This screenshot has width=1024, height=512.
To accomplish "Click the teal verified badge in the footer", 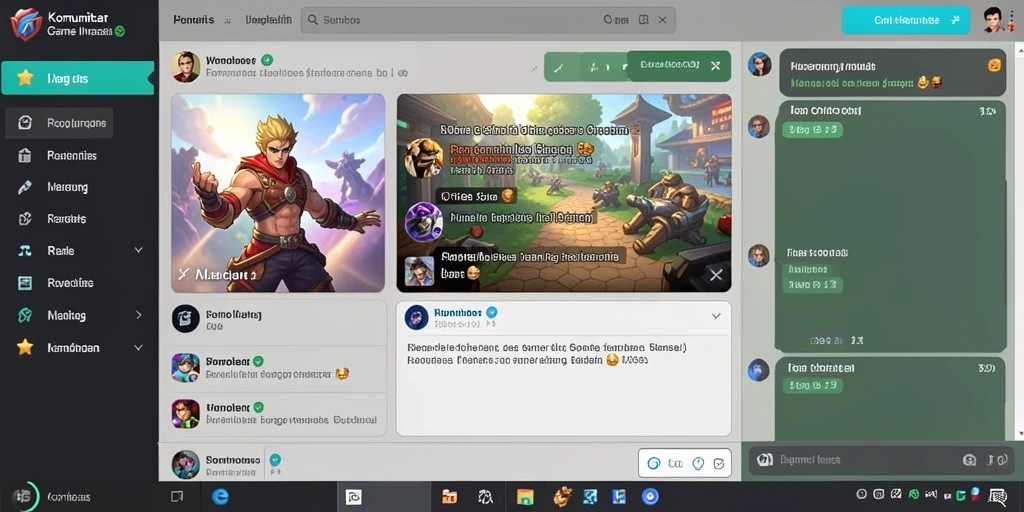I will (275, 459).
